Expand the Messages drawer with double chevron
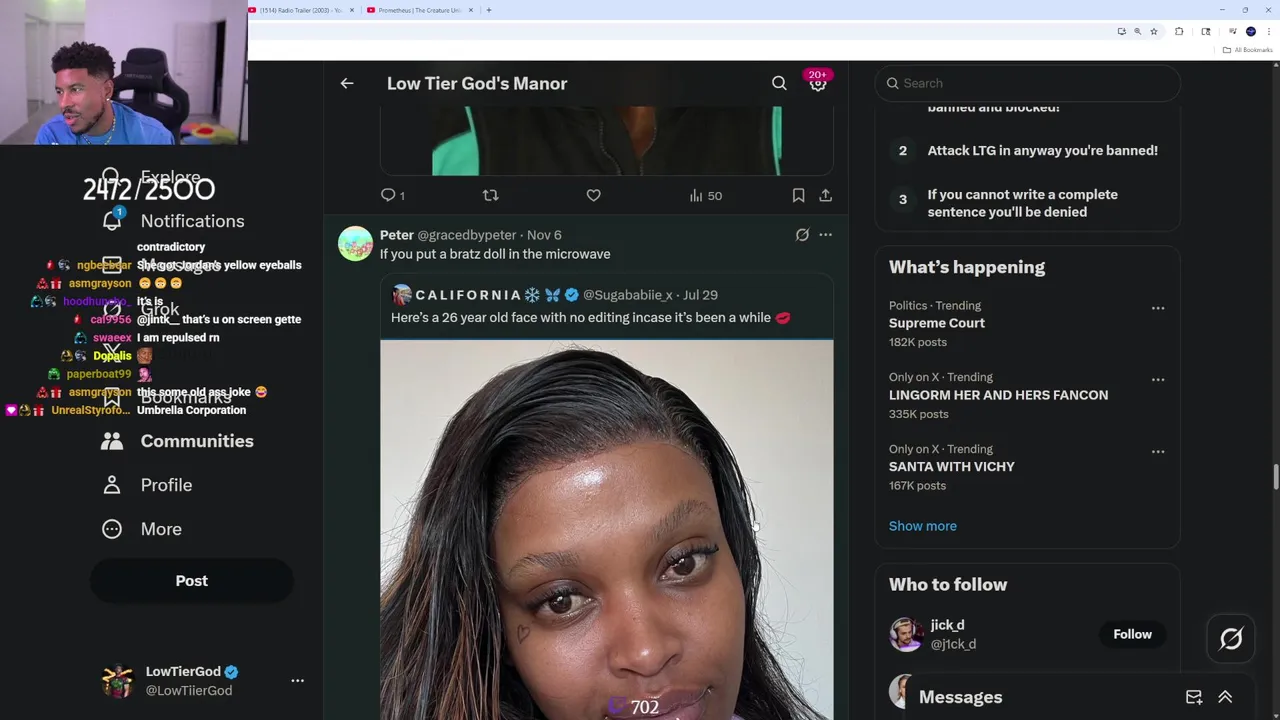The height and width of the screenshot is (720, 1280). click(1225, 697)
